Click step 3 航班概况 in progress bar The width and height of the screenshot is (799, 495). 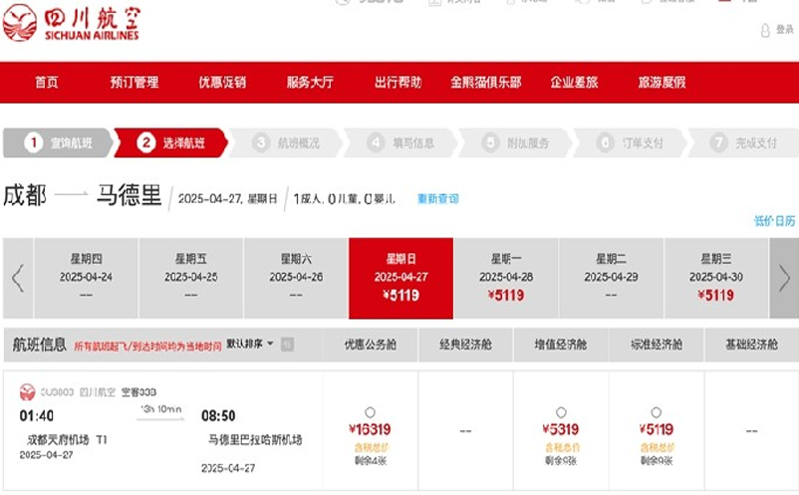coord(286,143)
